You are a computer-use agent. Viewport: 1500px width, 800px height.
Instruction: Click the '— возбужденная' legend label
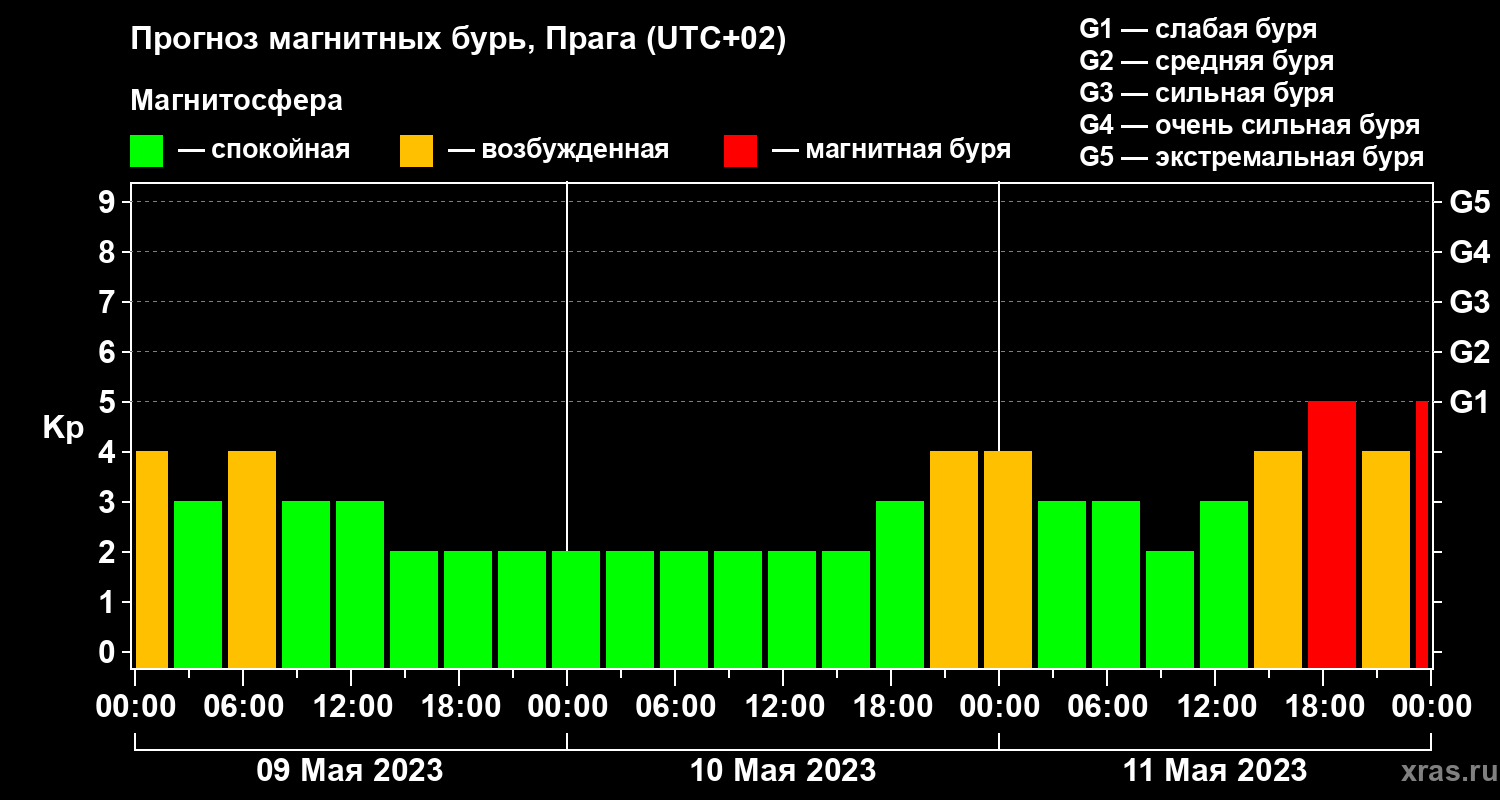558,150
